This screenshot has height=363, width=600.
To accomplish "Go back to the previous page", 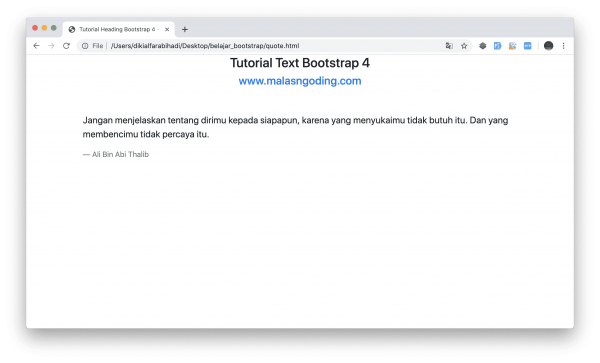I will (36, 46).
